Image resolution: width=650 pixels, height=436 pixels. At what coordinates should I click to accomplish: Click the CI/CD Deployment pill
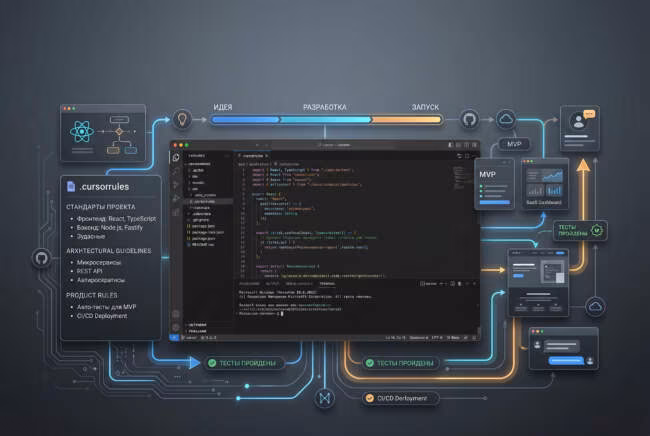pos(400,398)
